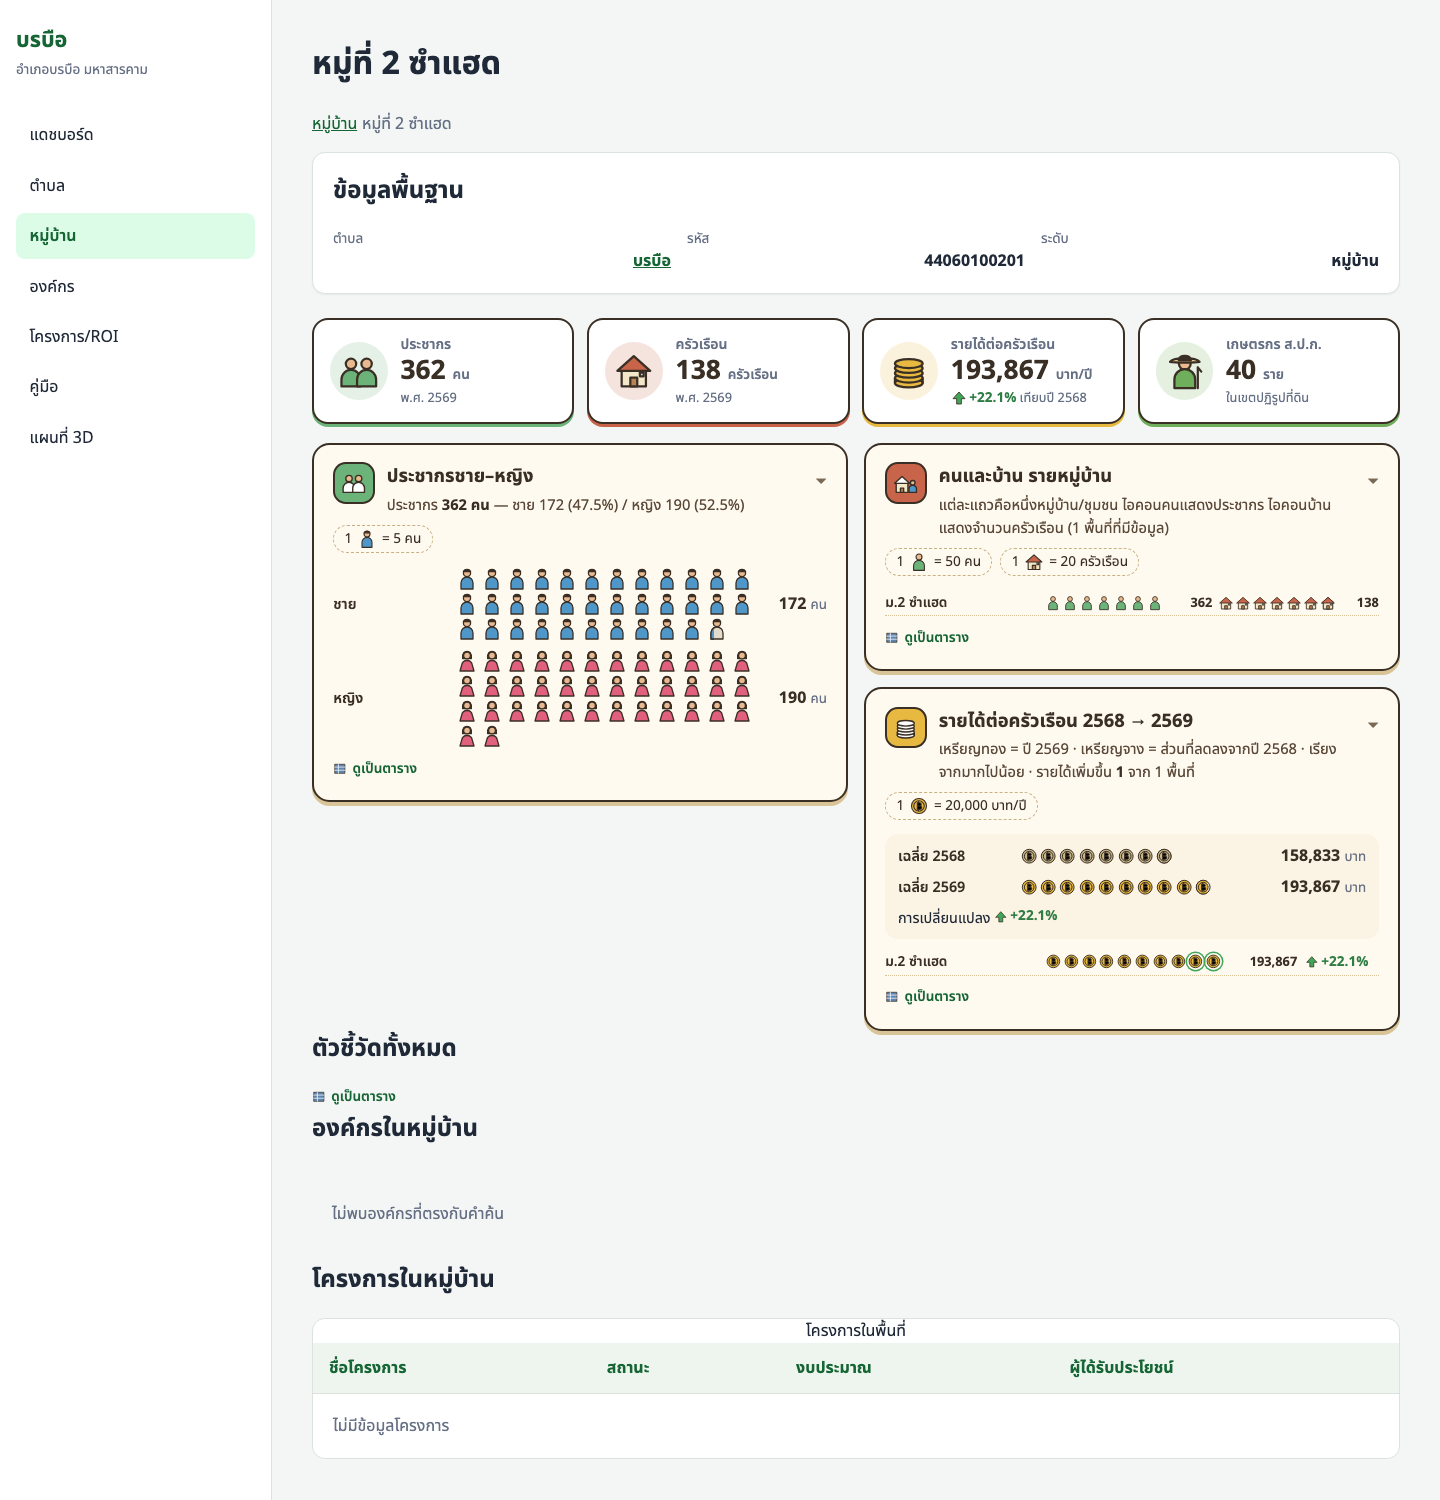Click the house icon in '= 20 ครัวเรือน' legend
The height and width of the screenshot is (1500, 1440).
click(1034, 562)
